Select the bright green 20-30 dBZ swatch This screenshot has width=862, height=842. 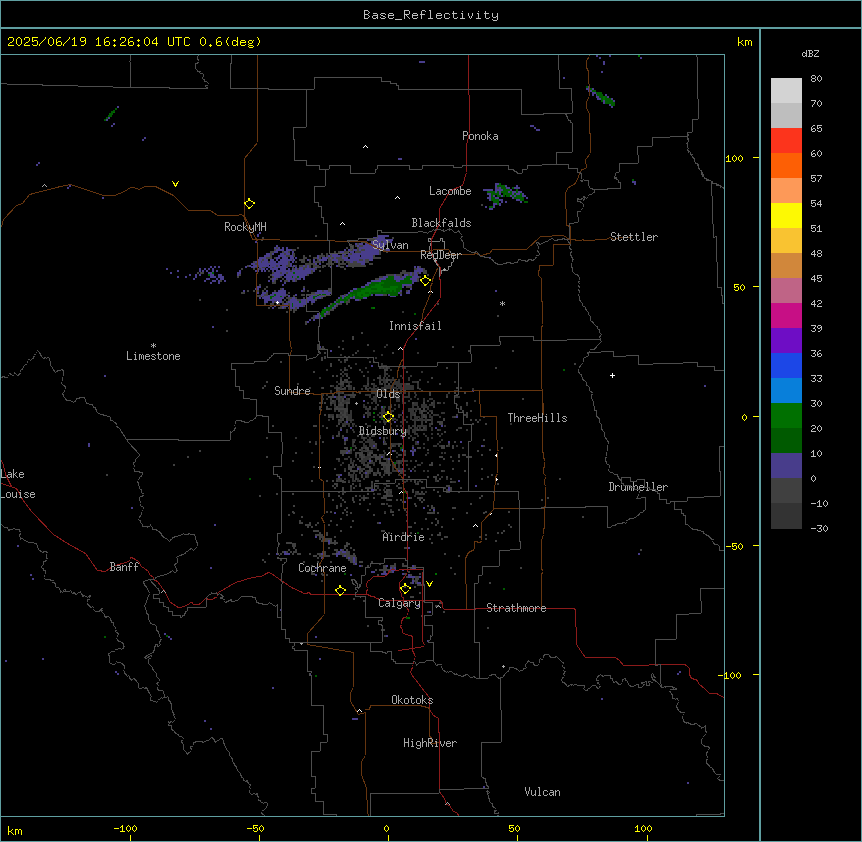786,416
